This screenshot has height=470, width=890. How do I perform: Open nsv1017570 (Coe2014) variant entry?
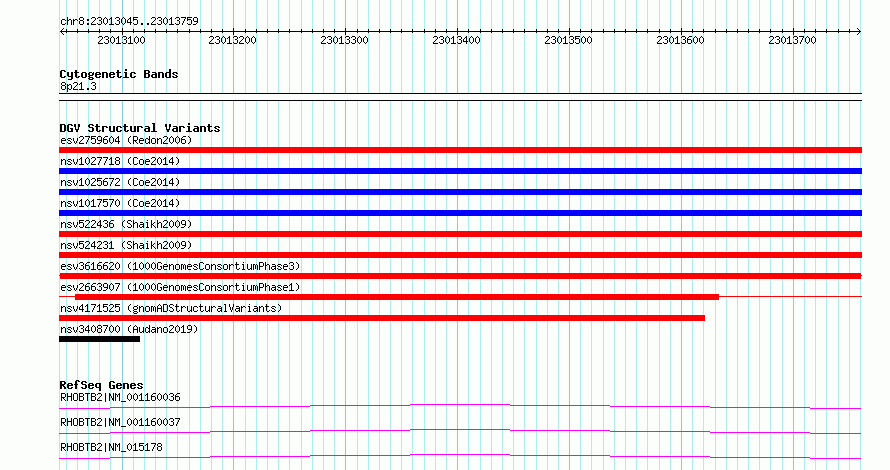(120, 203)
